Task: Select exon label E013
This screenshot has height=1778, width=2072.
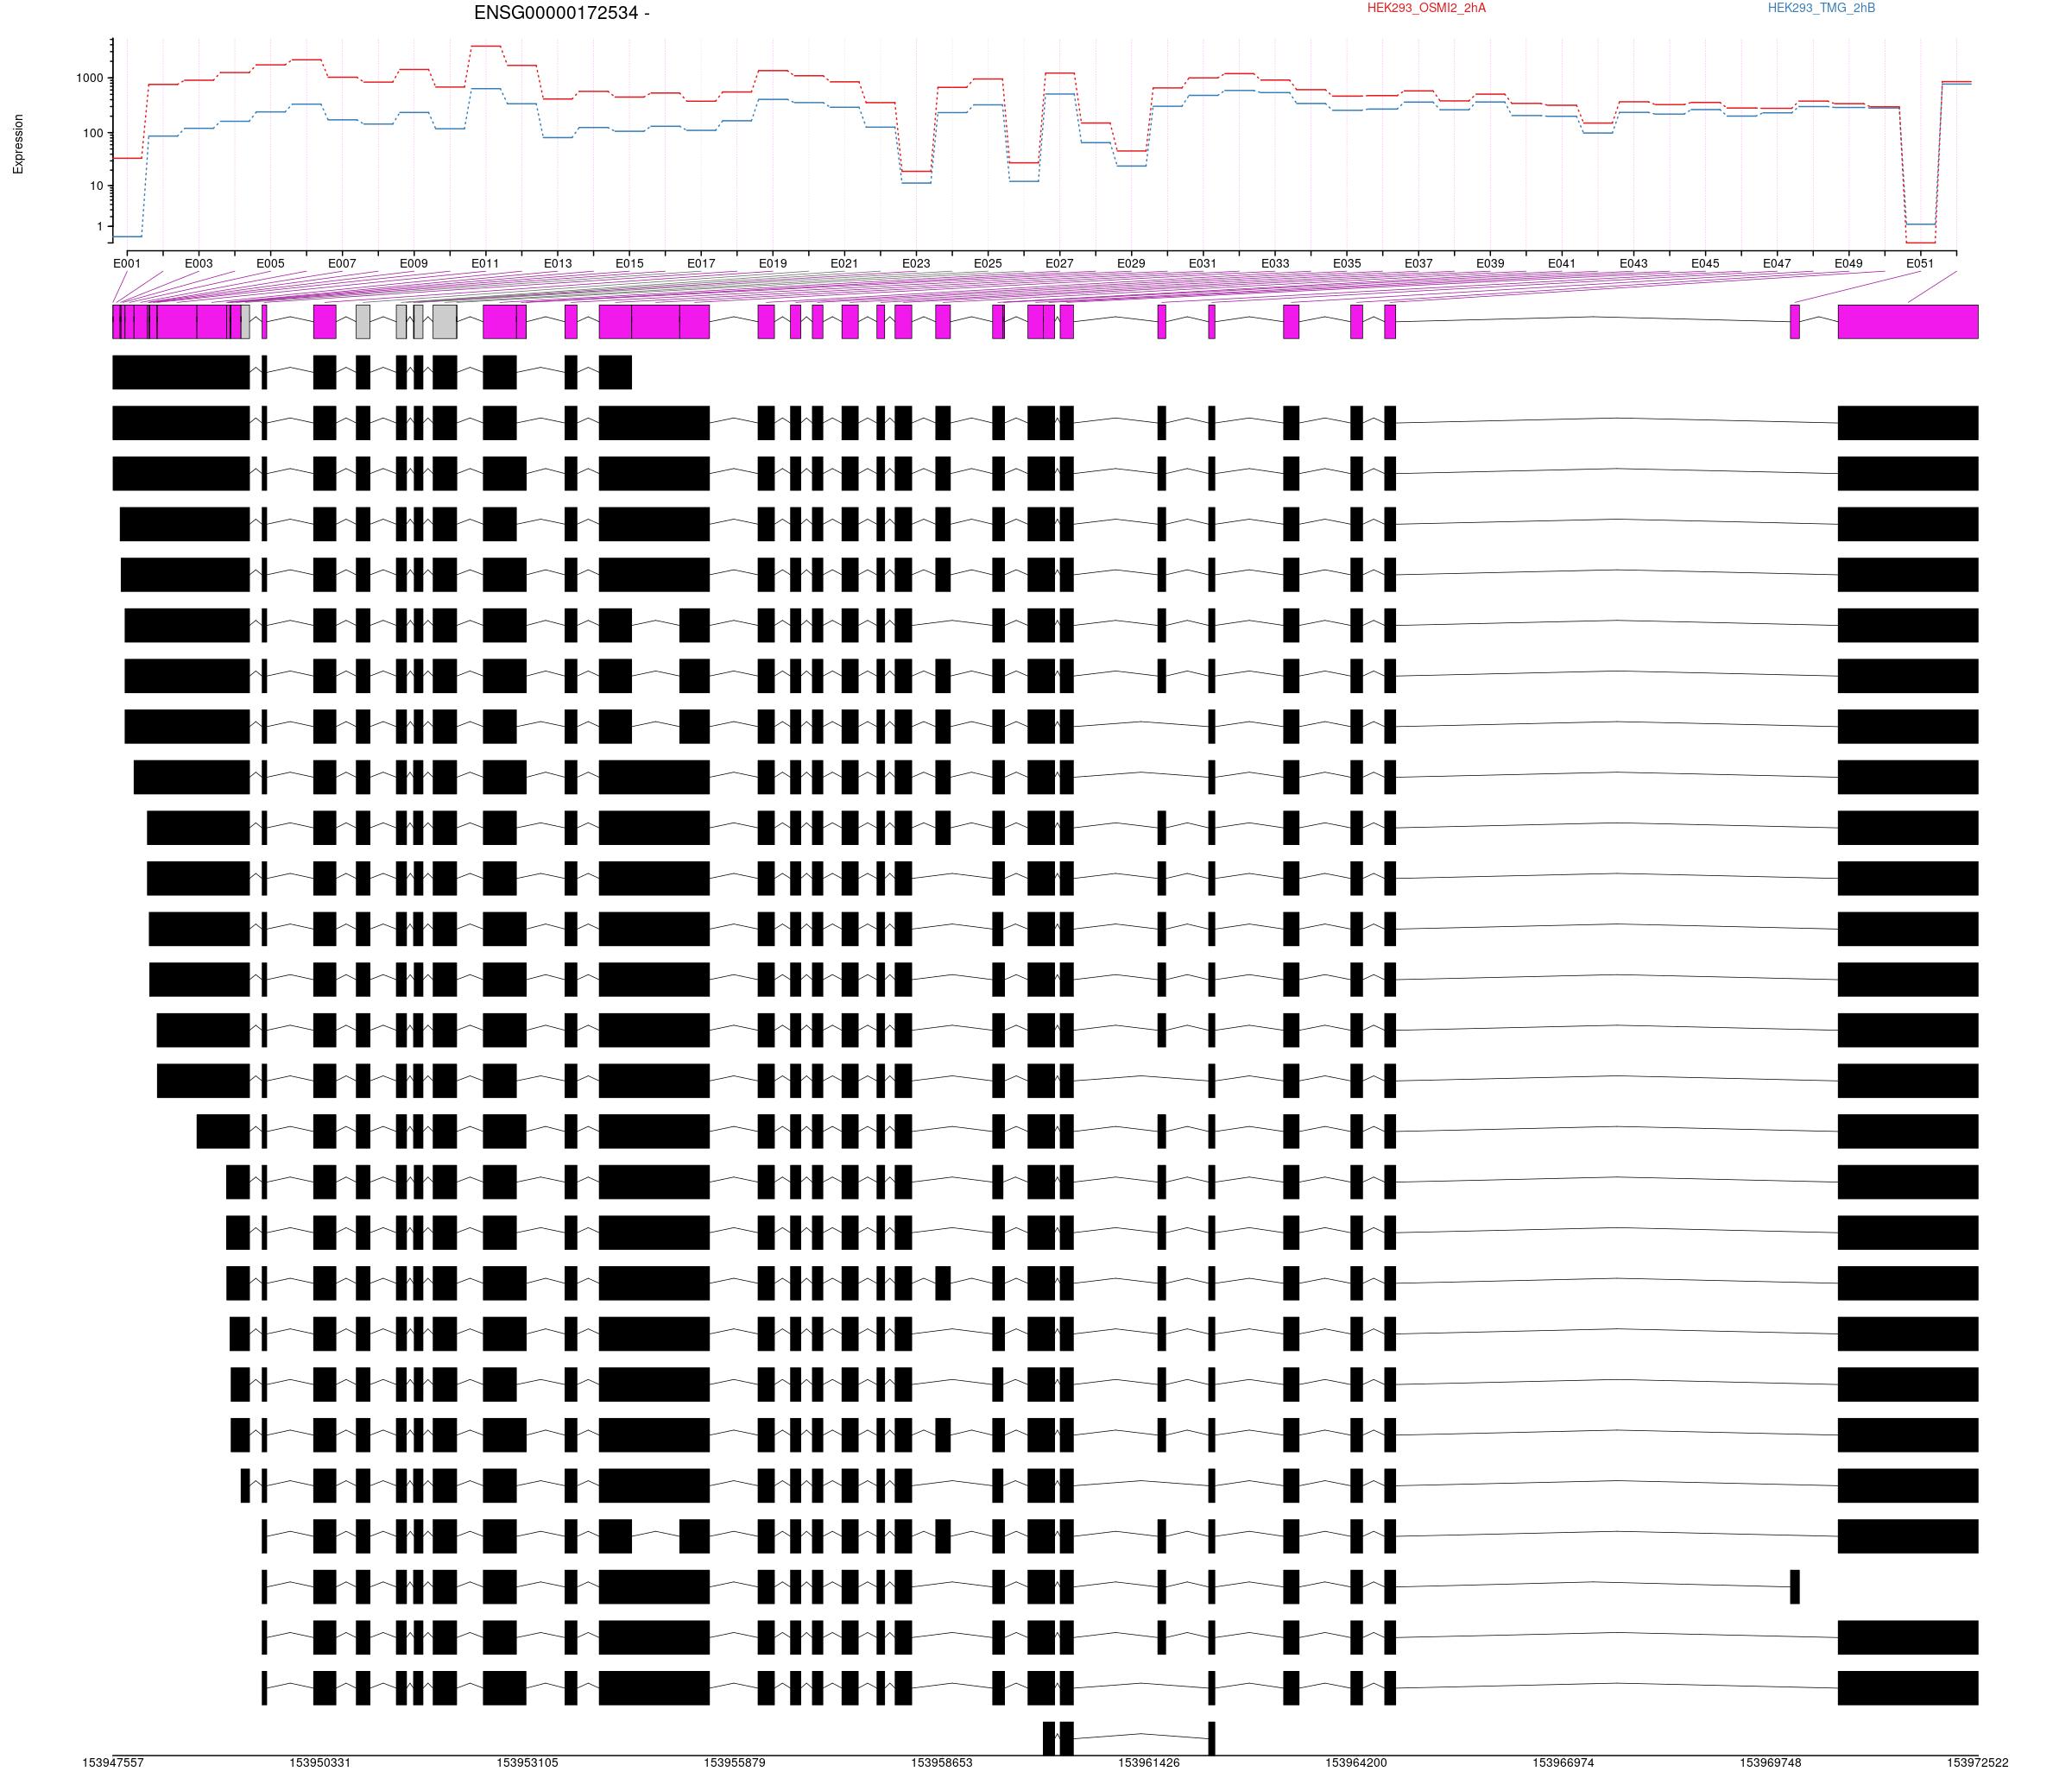Action: coord(558,264)
